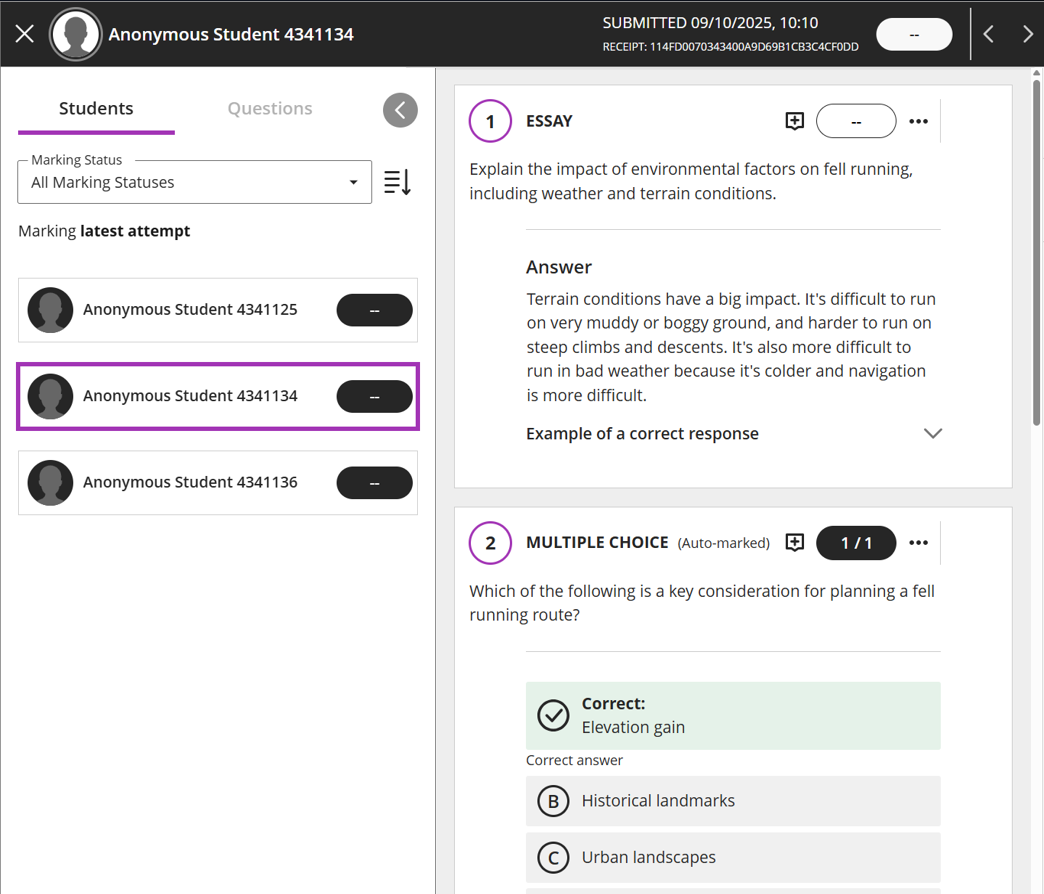Viewport: 1044px width, 894px height.
Task: Click the essay question 1 mark field
Action: tap(856, 121)
